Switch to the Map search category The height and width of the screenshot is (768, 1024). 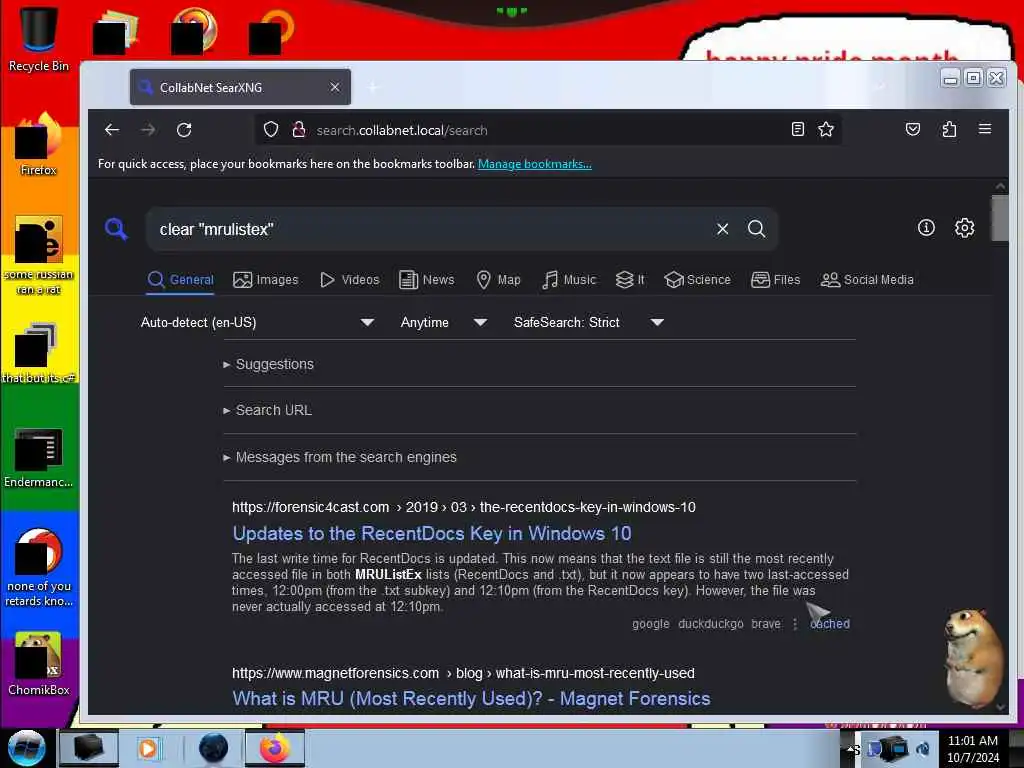click(498, 280)
